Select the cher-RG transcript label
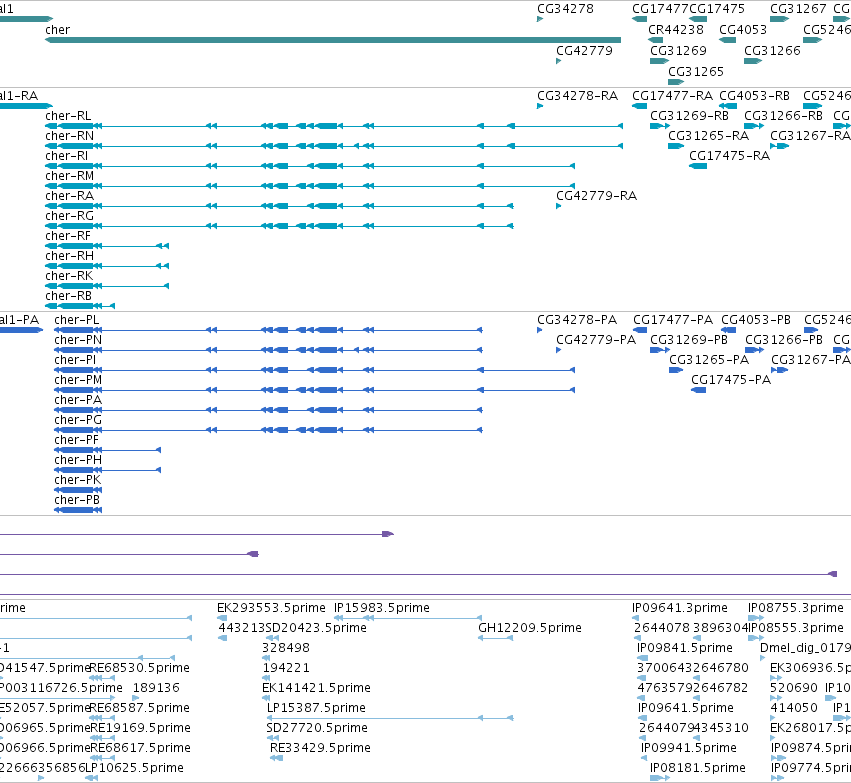 click(x=69, y=216)
